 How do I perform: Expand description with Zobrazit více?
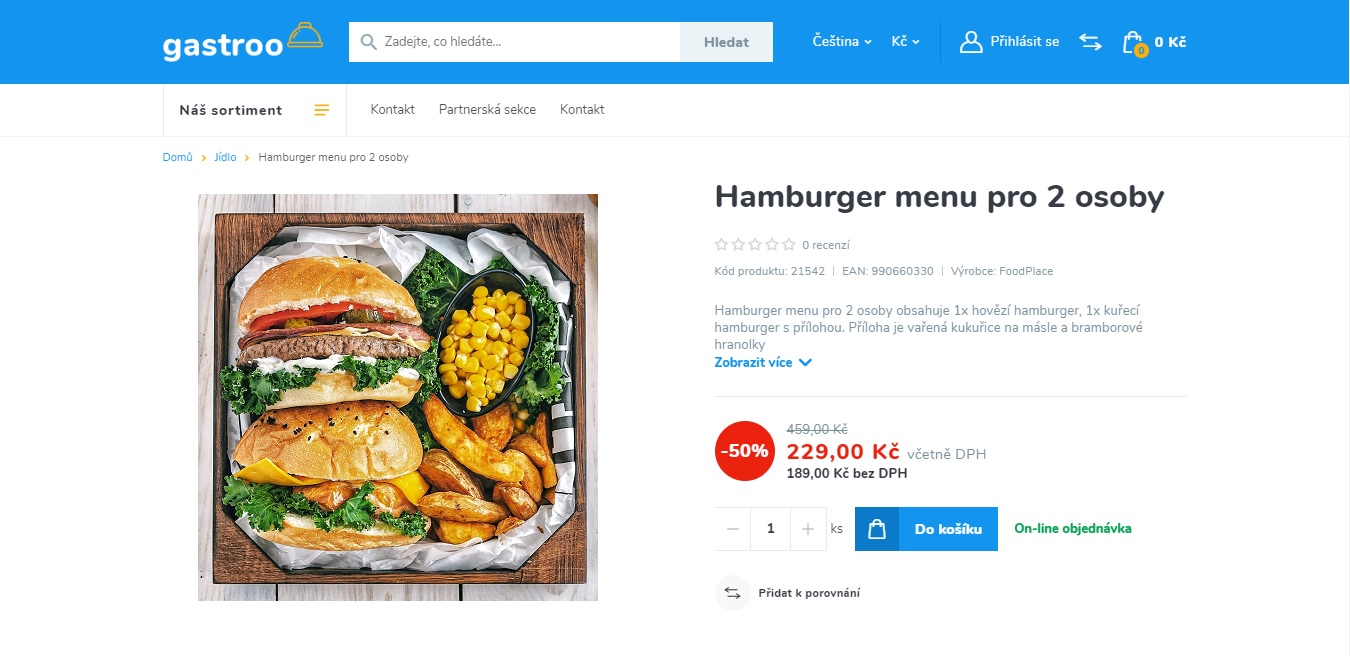763,363
